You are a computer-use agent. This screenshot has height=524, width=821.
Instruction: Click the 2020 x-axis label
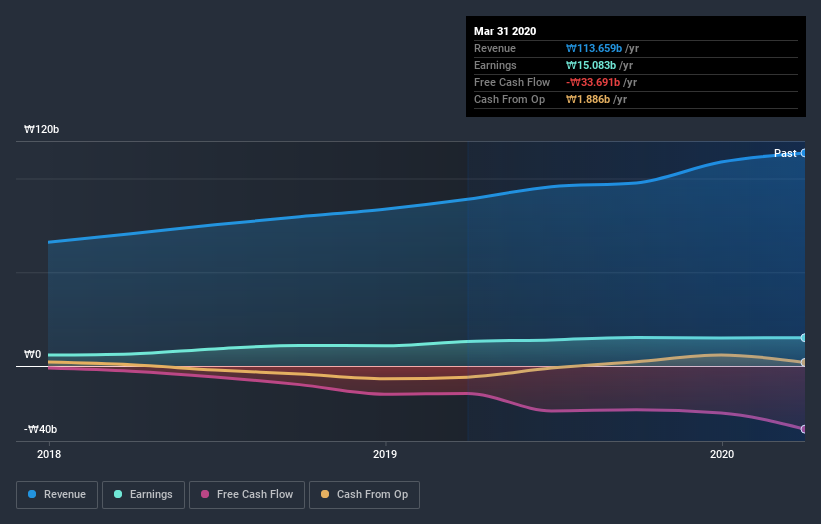click(722, 454)
